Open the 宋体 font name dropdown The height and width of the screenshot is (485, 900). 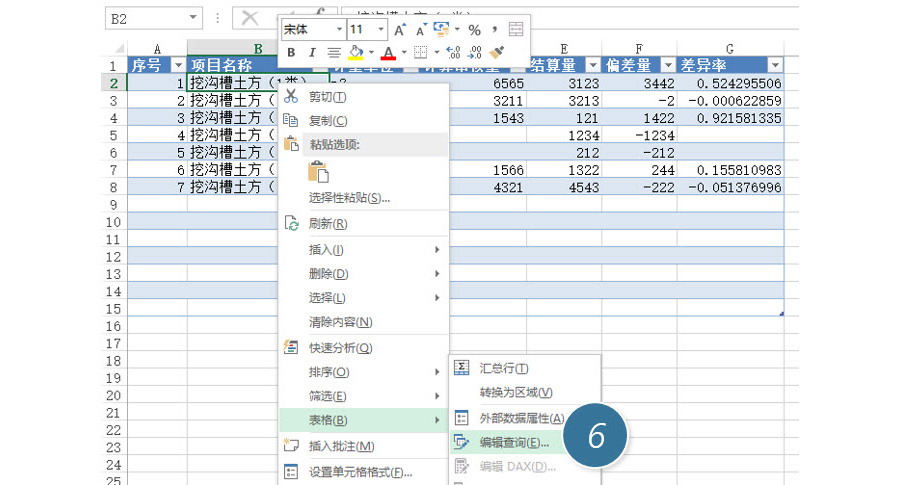pos(339,29)
